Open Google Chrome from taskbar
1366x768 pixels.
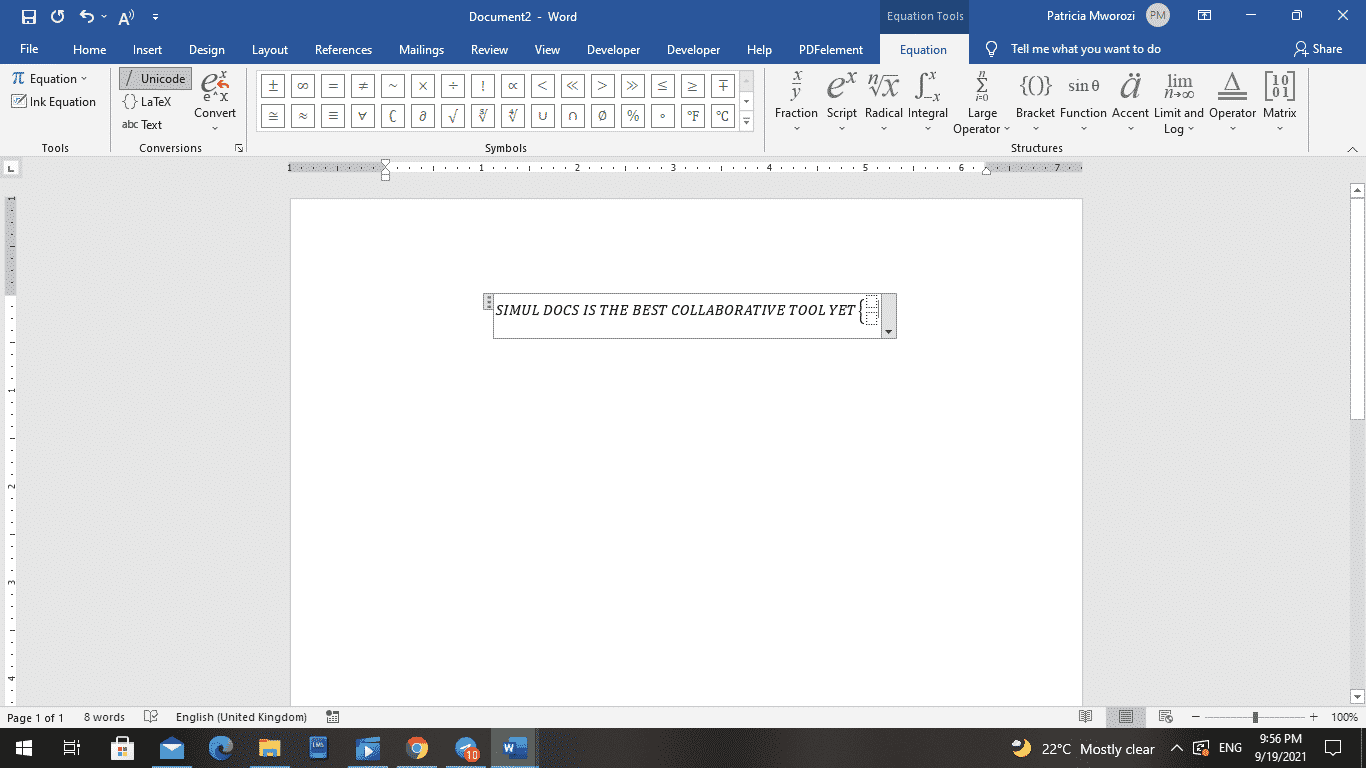[418, 748]
